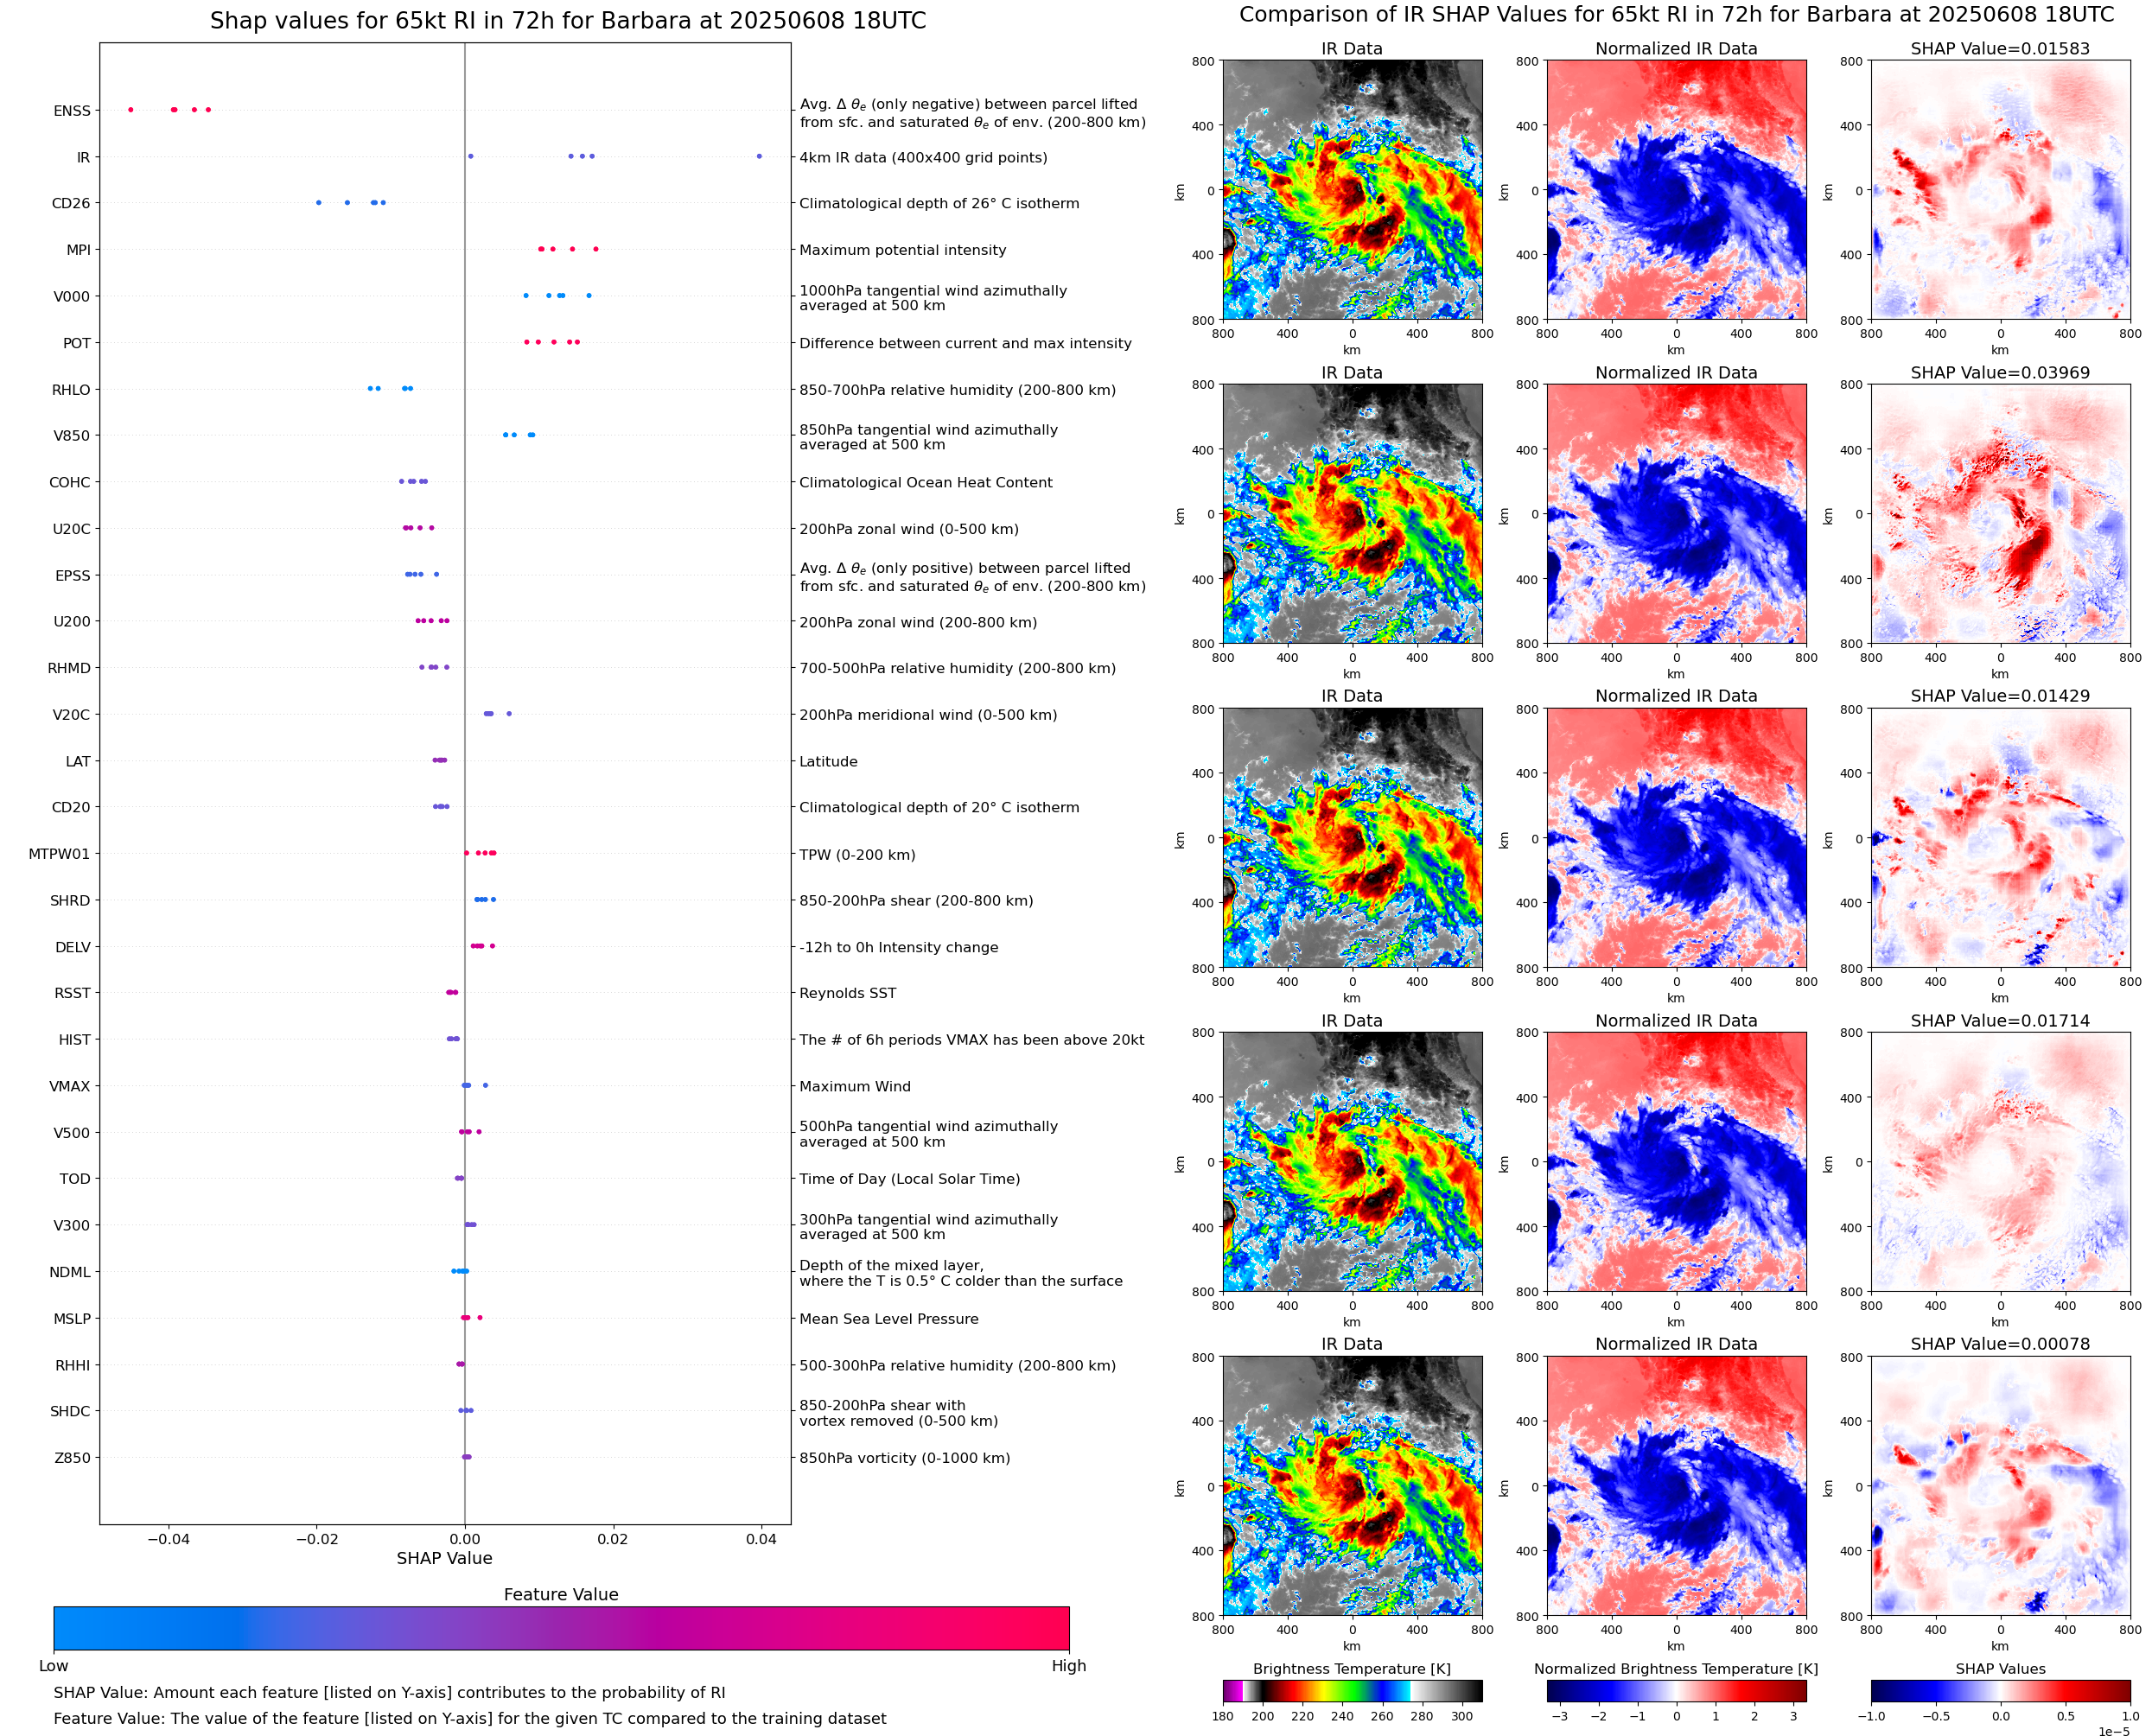The width and height of the screenshot is (2152, 1736).
Task: Click the Comparison of IR SHAP title
Action: (1676, 15)
